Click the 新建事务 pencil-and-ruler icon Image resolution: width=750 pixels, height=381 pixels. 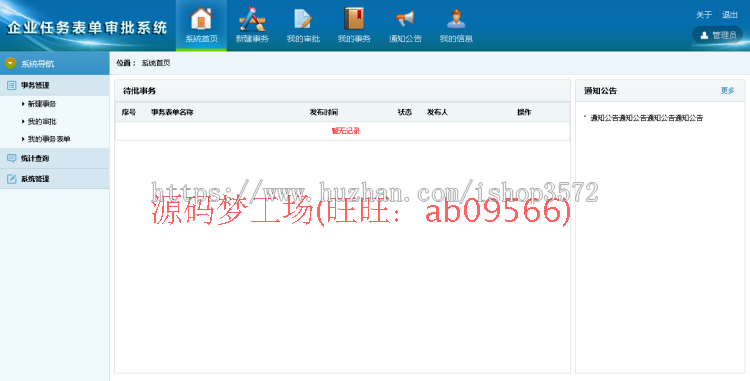[252, 19]
